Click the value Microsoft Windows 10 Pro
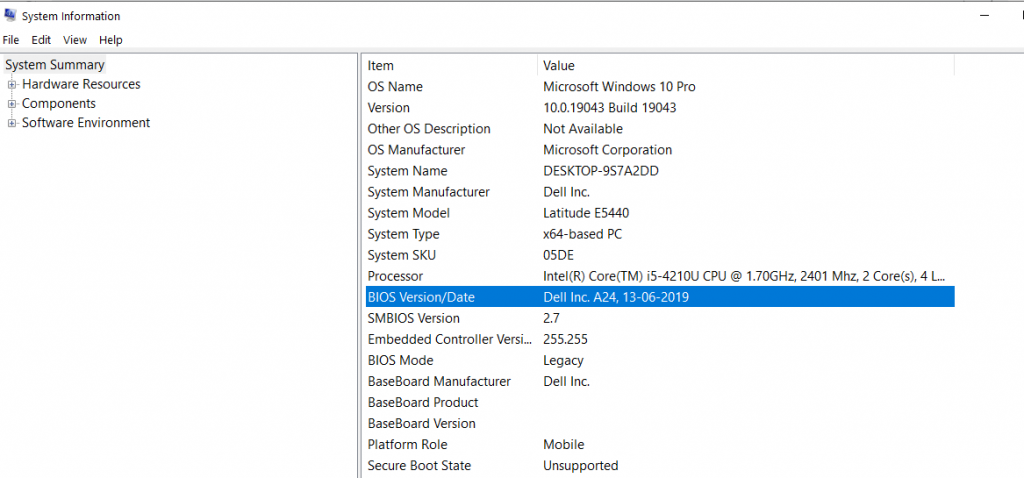The height and width of the screenshot is (478, 1024). coord(619,87)
